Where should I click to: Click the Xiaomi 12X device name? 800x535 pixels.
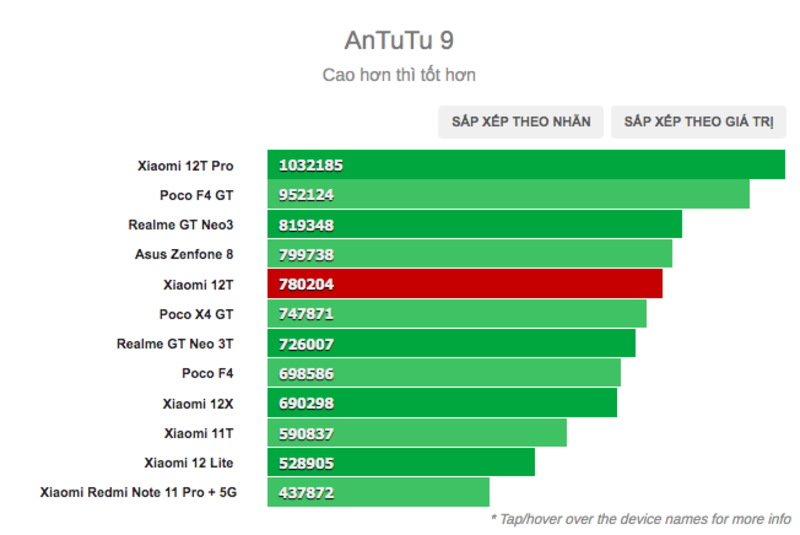click(198, 404)
